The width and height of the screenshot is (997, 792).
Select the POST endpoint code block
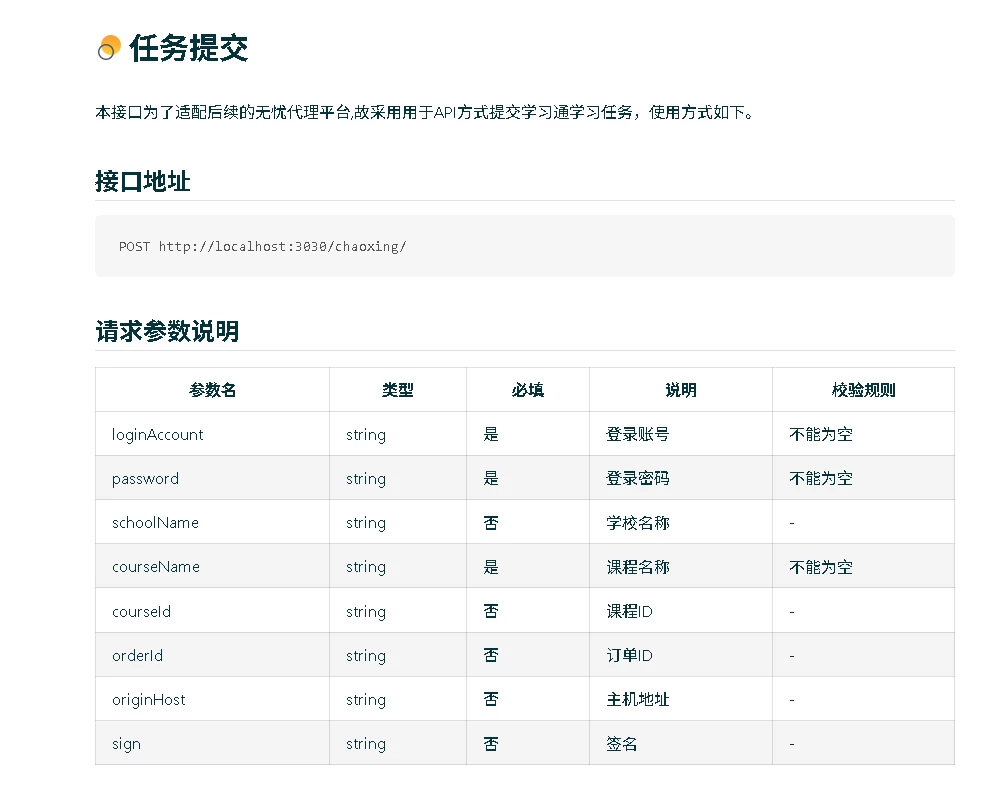(524, 246)
